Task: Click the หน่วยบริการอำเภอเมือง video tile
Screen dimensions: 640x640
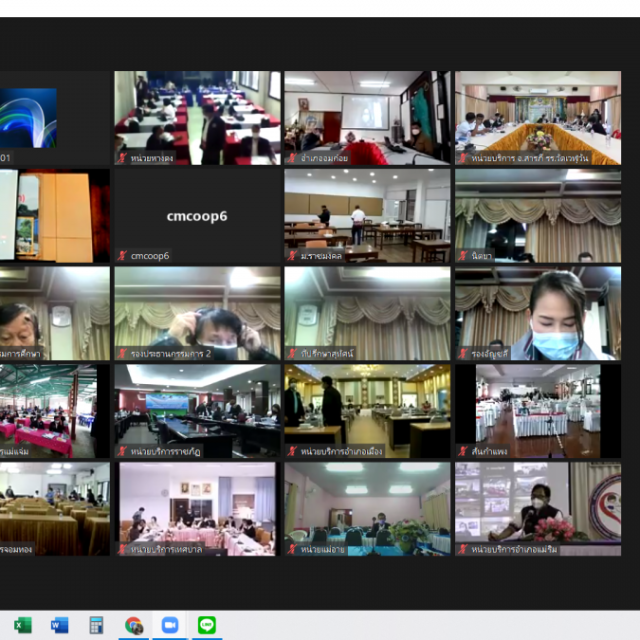Action: [367, 410]
